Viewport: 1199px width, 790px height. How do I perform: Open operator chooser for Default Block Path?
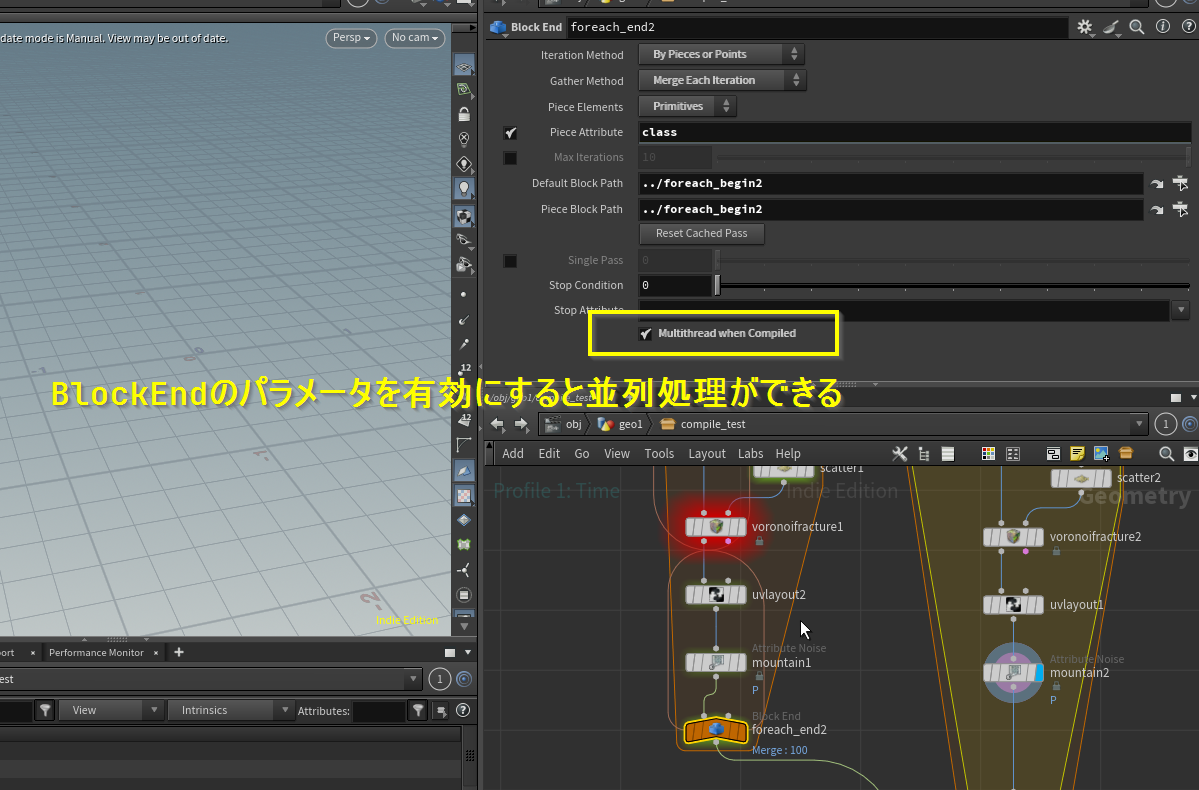pyautogui.click(x=1181, y=184)
